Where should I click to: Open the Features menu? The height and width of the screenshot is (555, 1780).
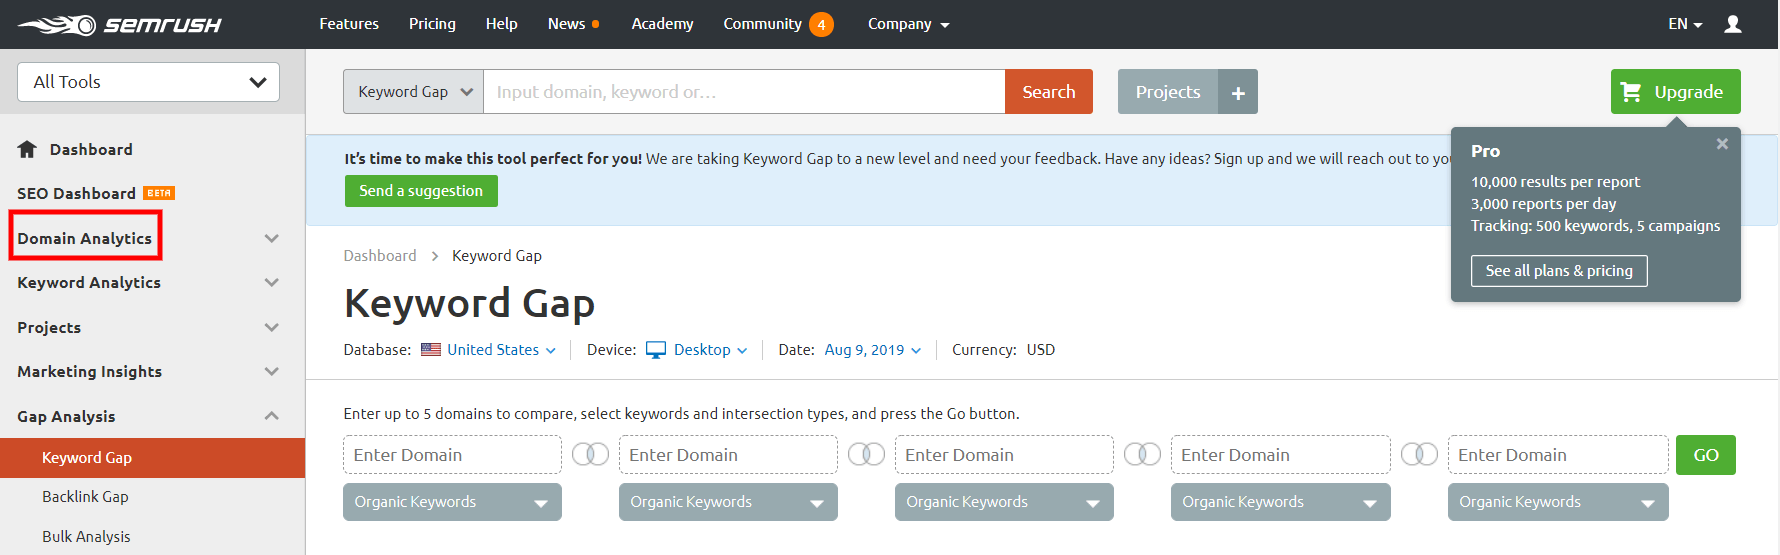pyautogui.click(x=349, y=24)
